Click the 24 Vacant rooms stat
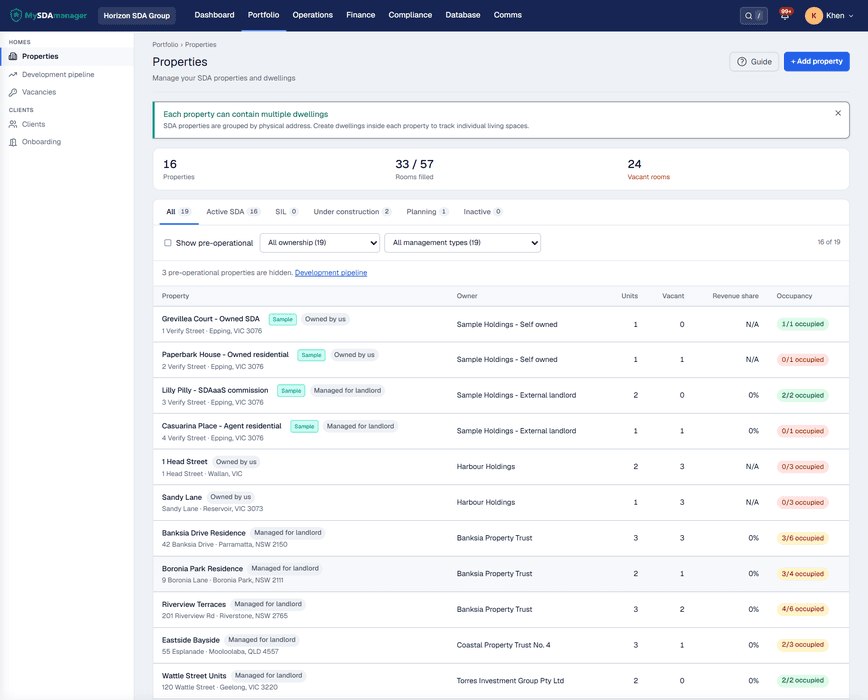The image size is (868, 700). (648, 169)
